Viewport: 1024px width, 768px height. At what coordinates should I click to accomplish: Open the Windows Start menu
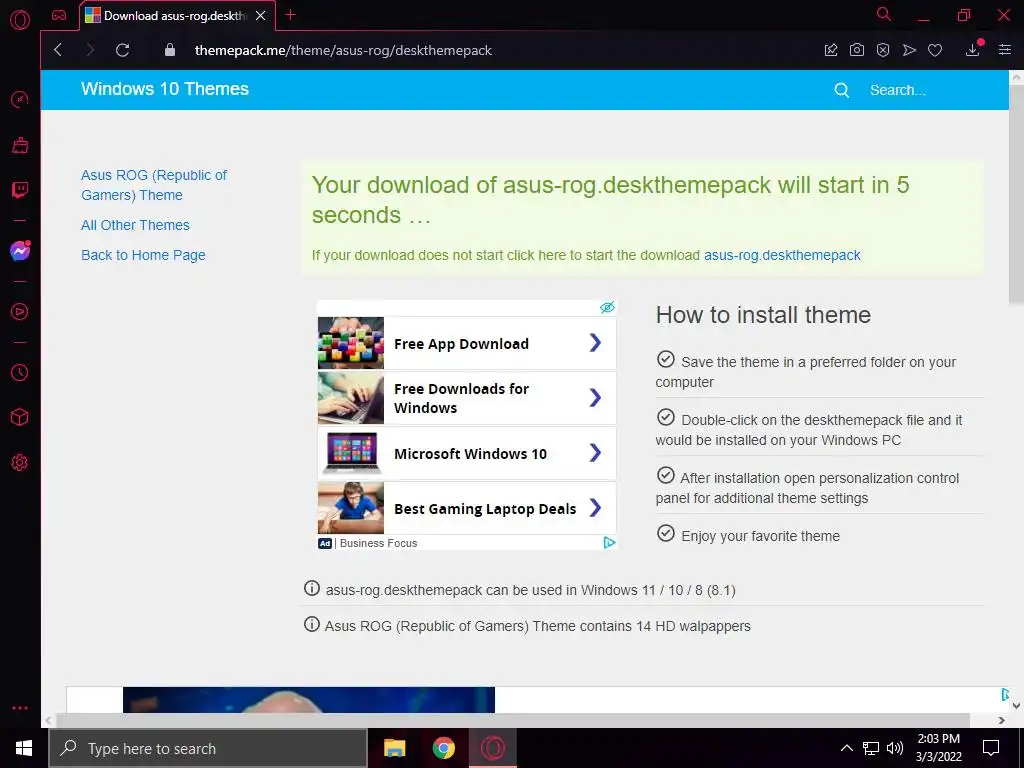click(24, 748)
